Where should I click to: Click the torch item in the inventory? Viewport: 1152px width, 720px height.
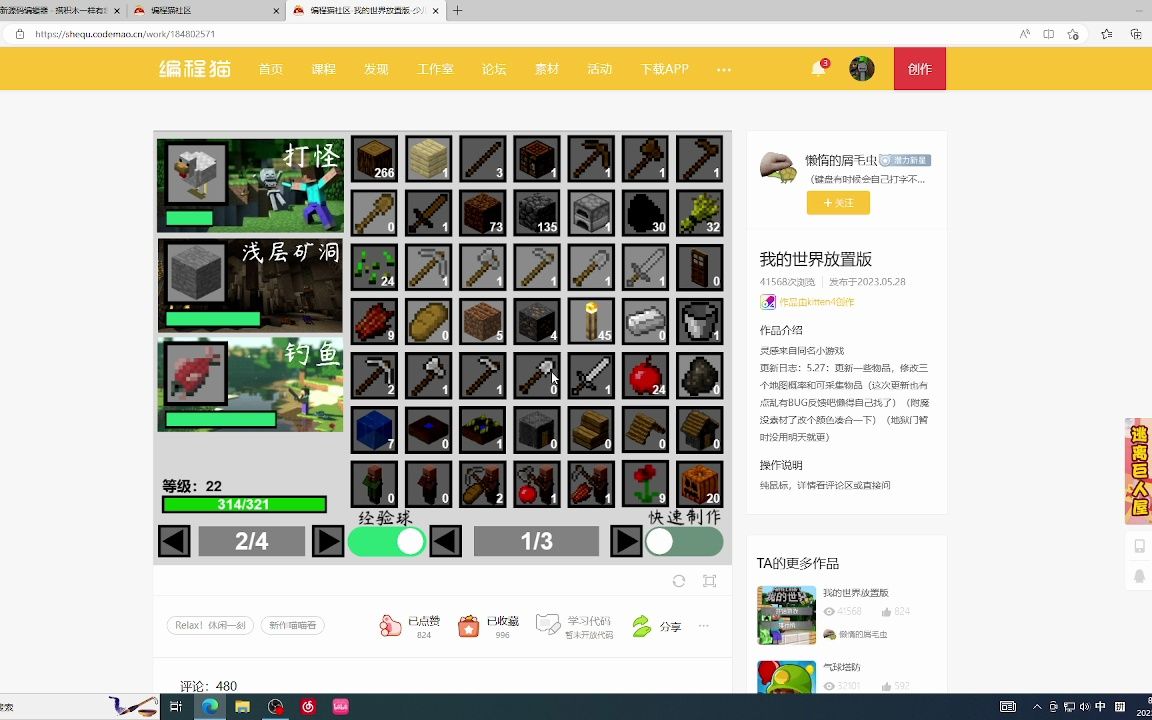click(x=590, y=320)
